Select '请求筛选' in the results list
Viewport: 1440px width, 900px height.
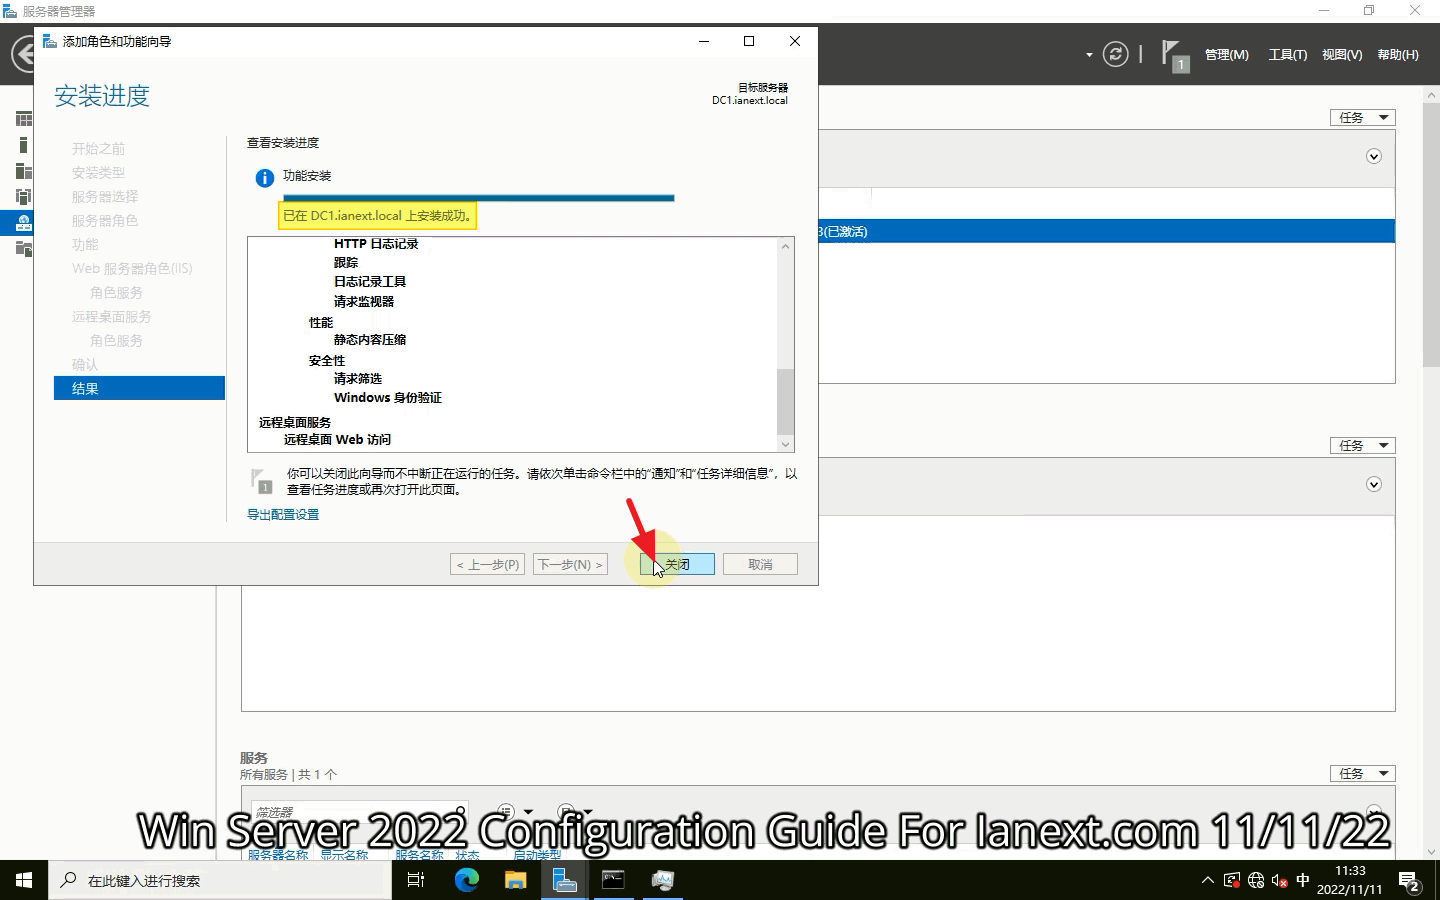358,379
